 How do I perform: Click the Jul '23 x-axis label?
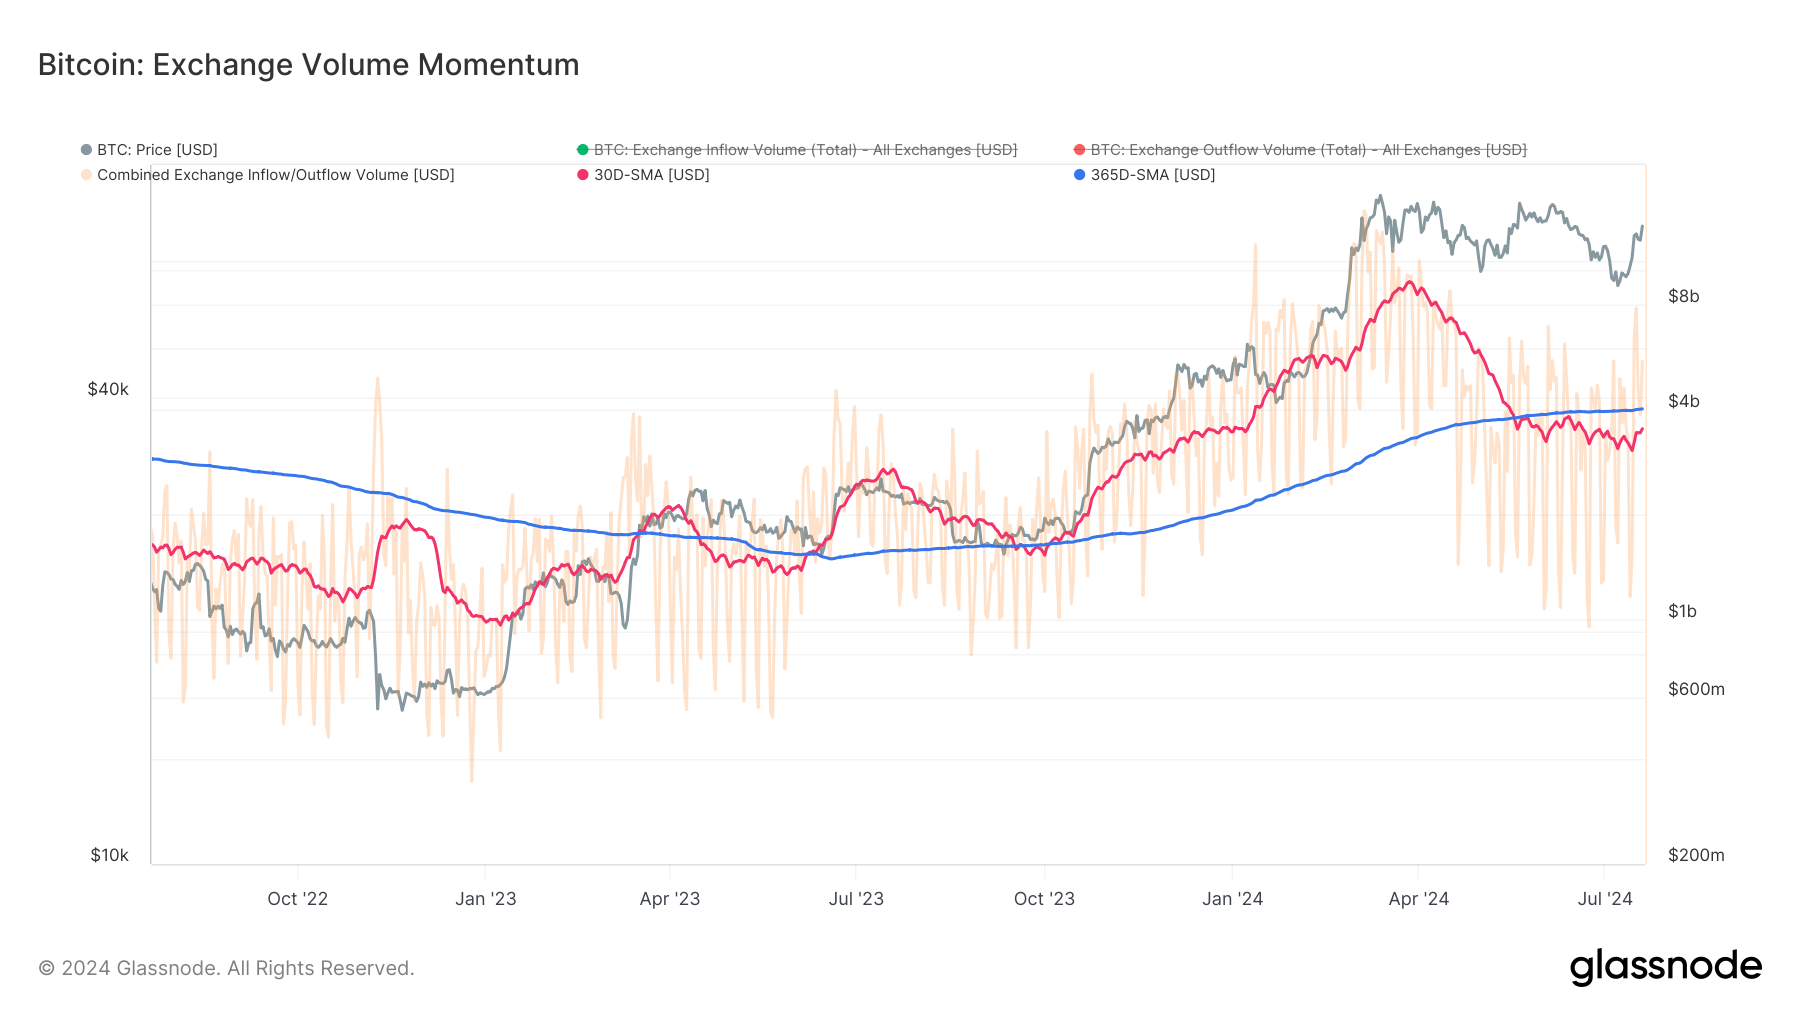(856, 899)
